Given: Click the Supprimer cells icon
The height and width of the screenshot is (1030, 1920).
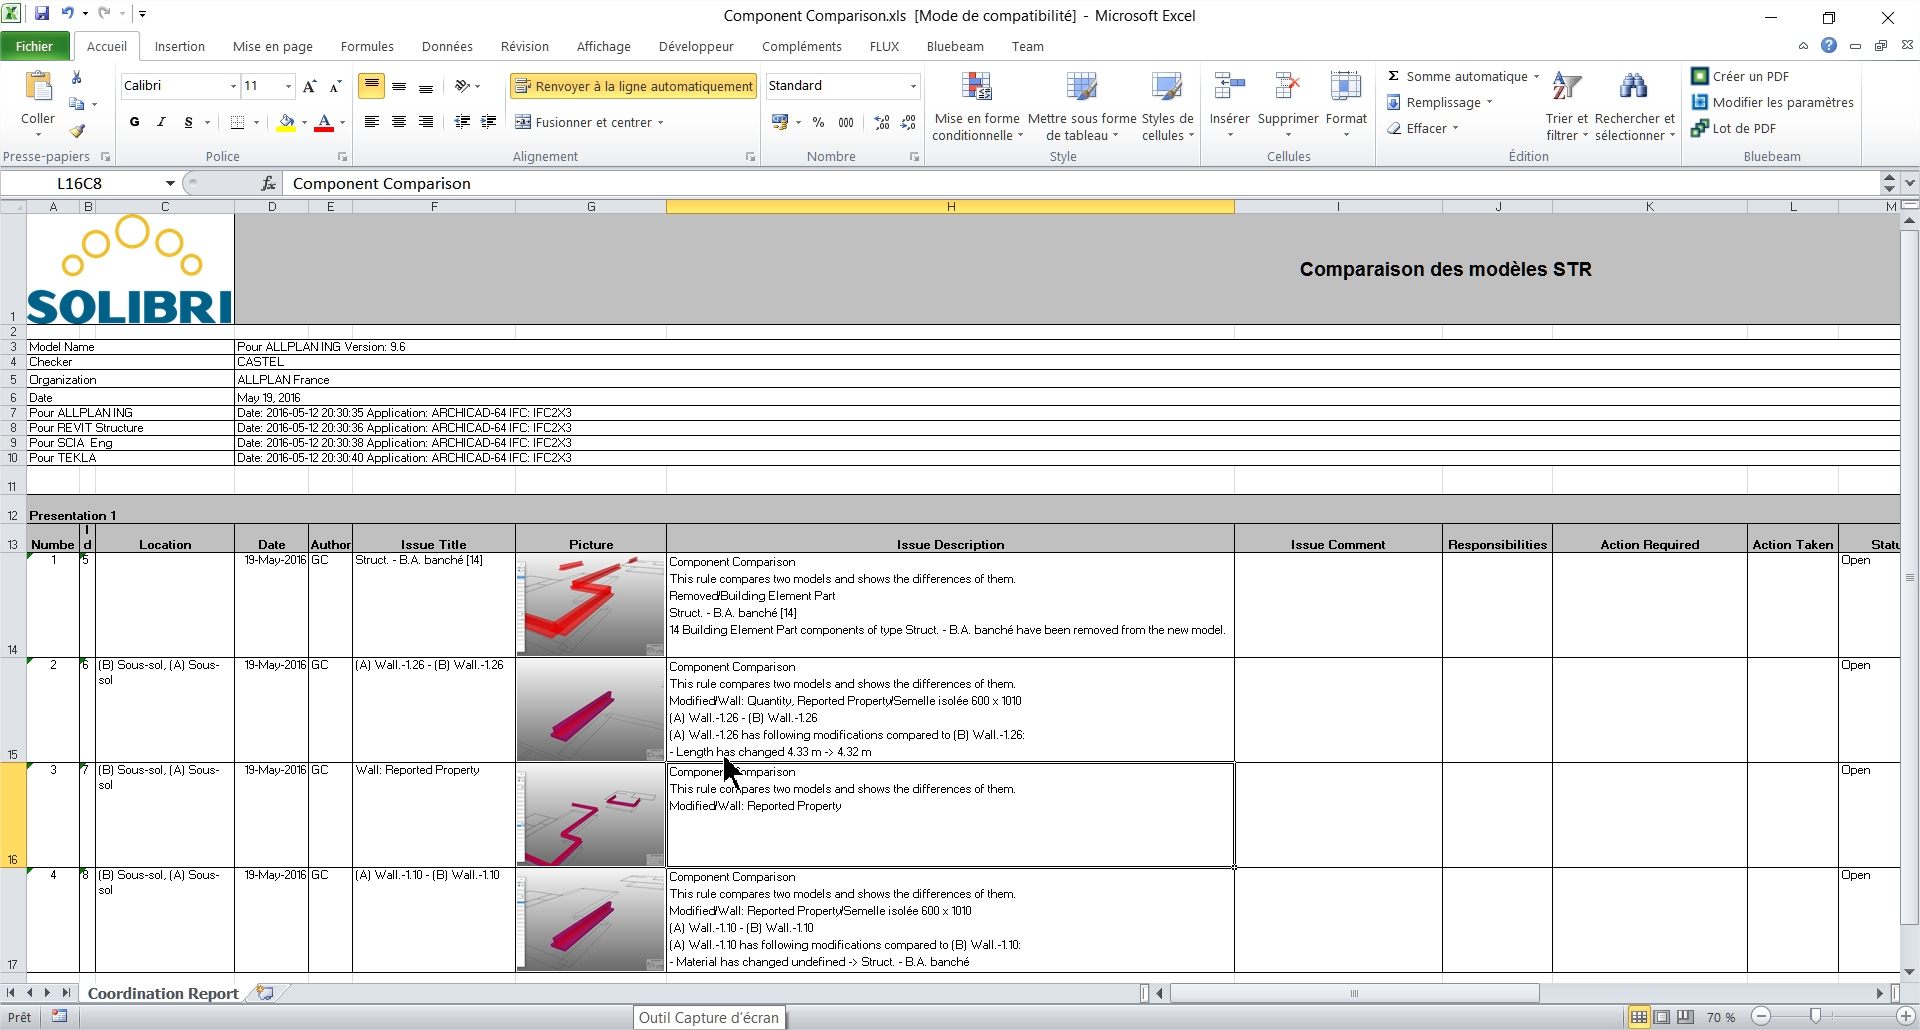Looking at the screenshot, I should coord(1287,88).
